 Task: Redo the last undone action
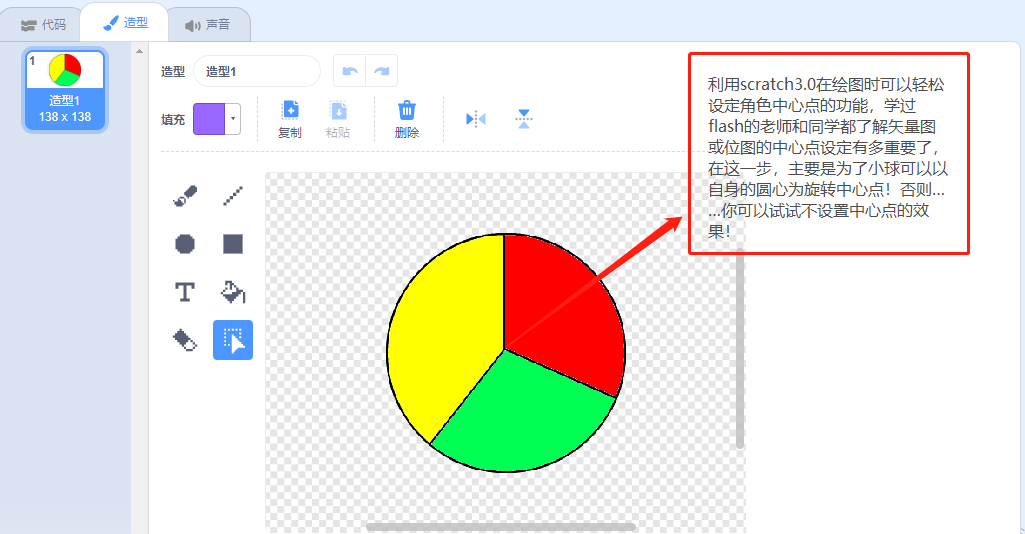click(x=382, y=71)
